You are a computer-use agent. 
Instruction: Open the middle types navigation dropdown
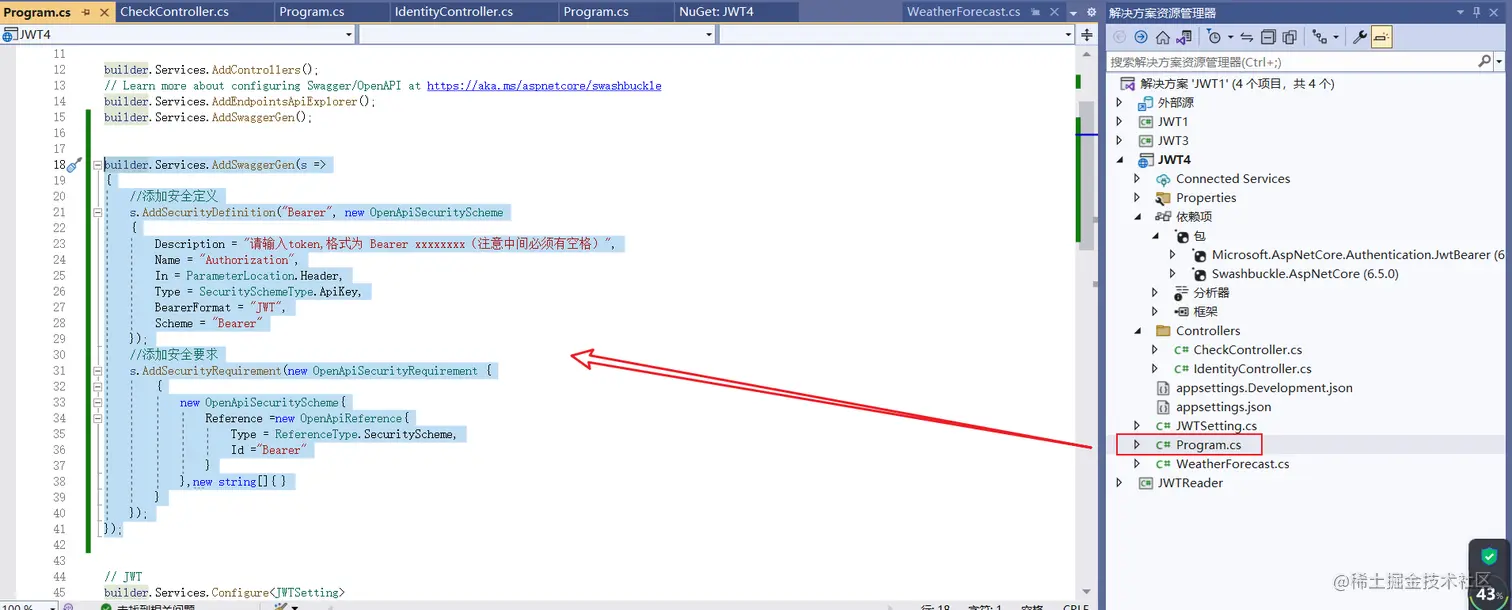coord(537,34)
